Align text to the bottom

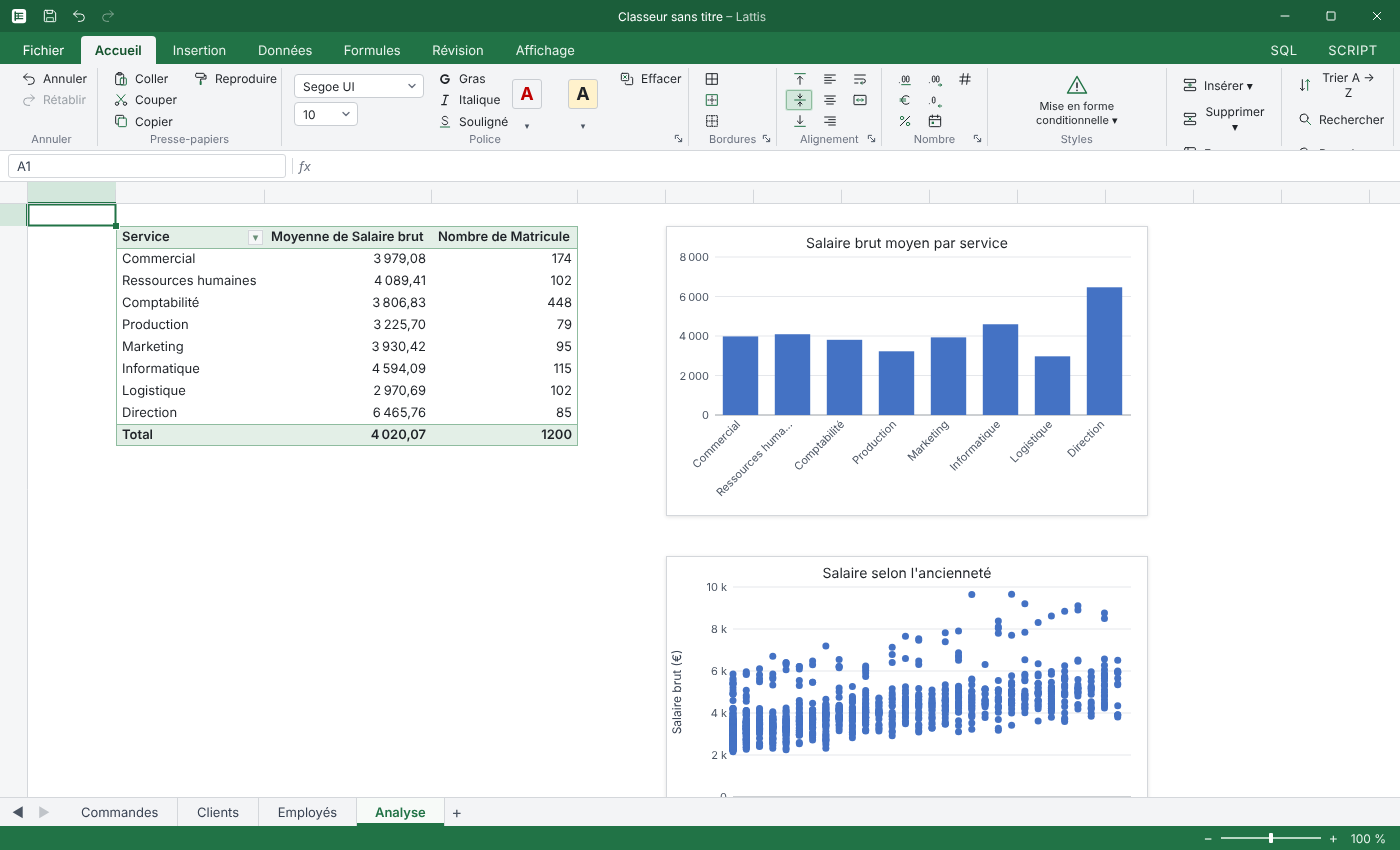[800, 121]
